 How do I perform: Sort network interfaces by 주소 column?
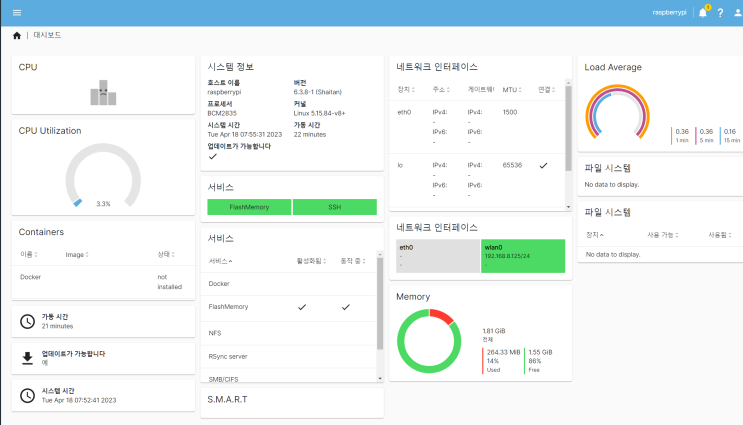(x=441, y=90)
